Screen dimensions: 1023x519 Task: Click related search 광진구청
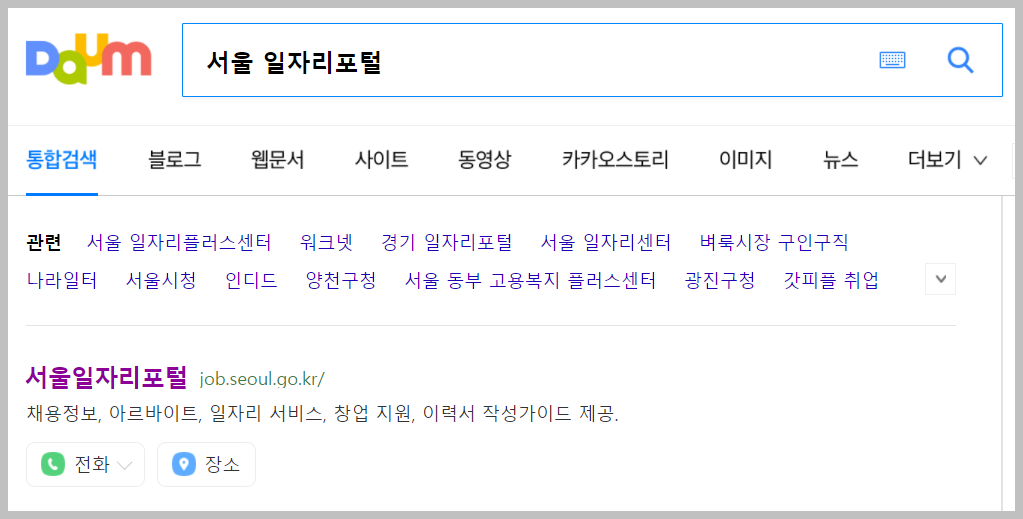pyautogui.click(x=720, y=280)
